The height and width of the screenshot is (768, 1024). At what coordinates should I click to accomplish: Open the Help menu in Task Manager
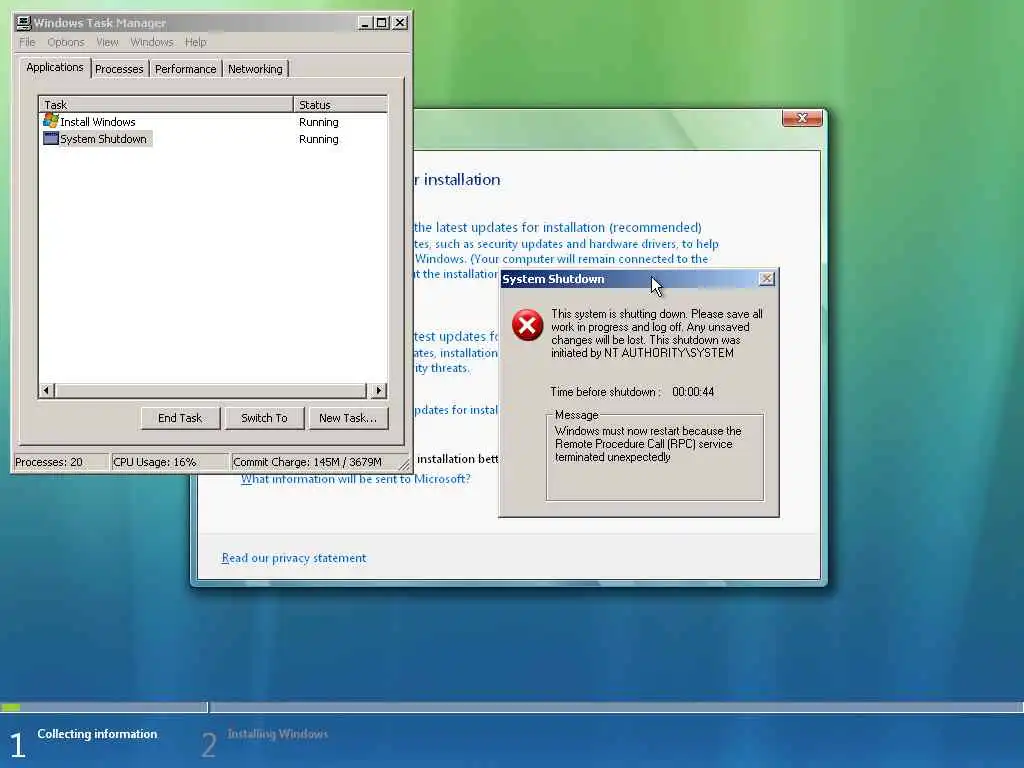click(195, 42)
